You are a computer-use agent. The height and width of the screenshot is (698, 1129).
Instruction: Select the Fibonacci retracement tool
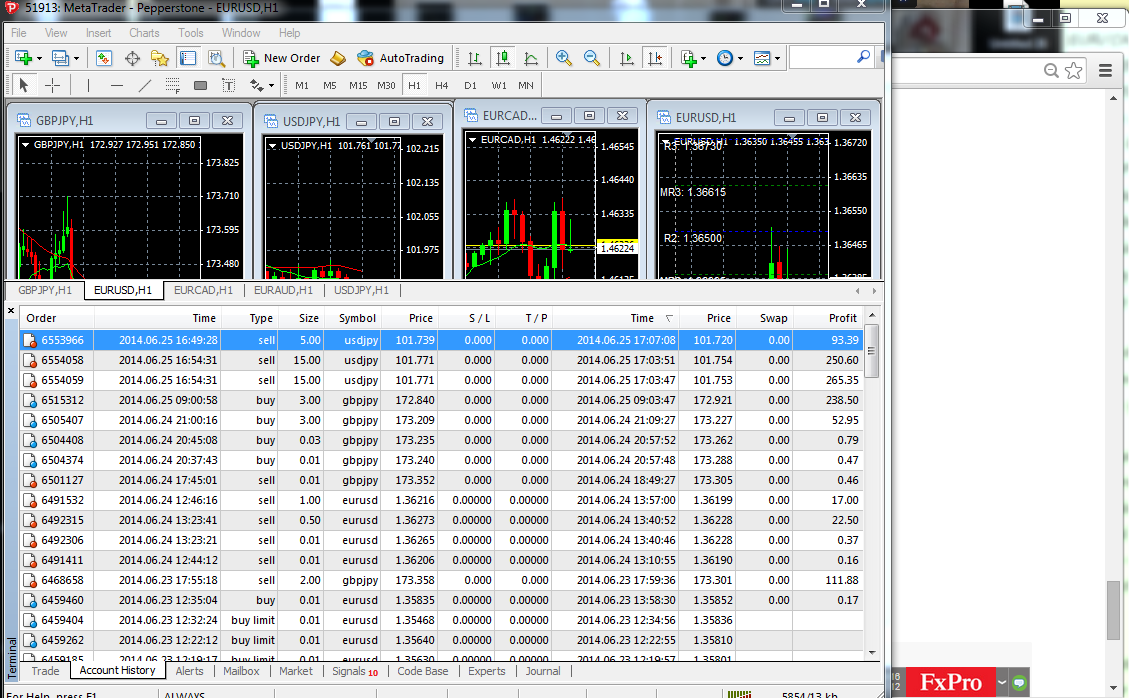[173, 86]
